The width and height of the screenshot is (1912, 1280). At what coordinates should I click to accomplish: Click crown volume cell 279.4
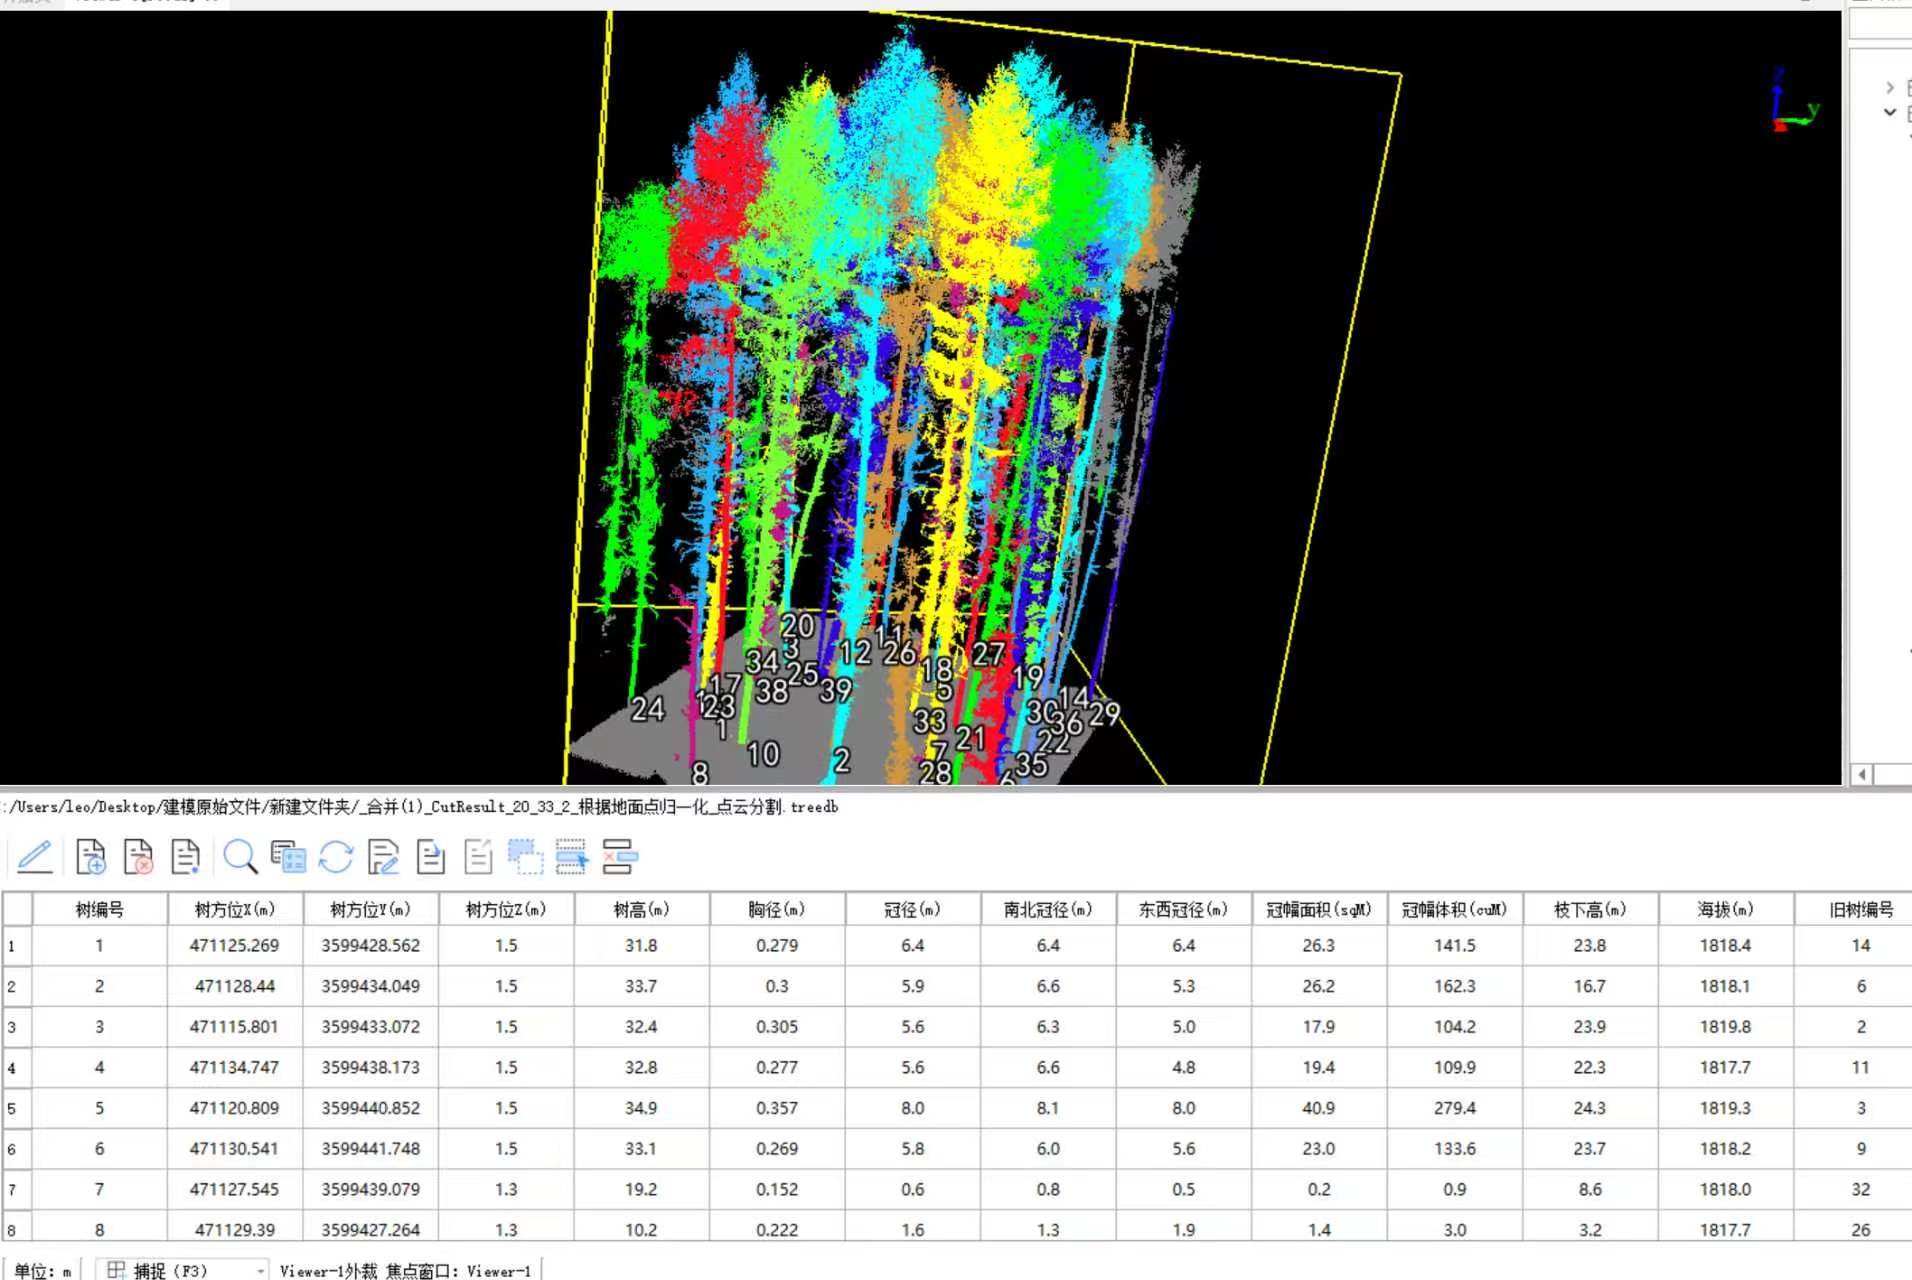point(1455,1108)
